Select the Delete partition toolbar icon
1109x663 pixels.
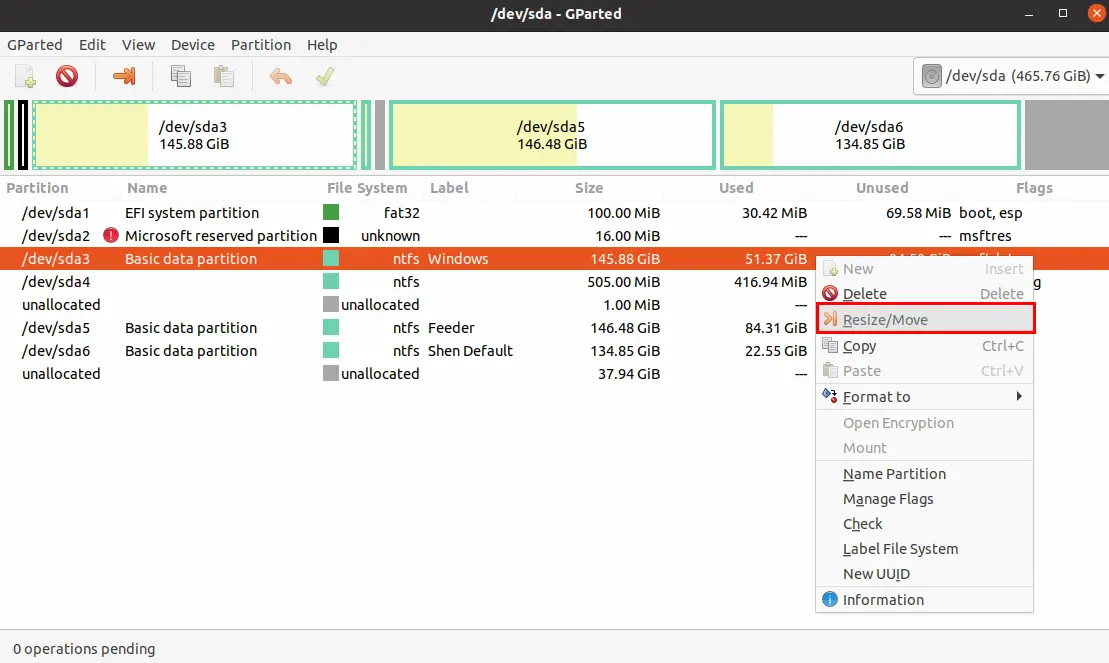[x=67, y=76]
